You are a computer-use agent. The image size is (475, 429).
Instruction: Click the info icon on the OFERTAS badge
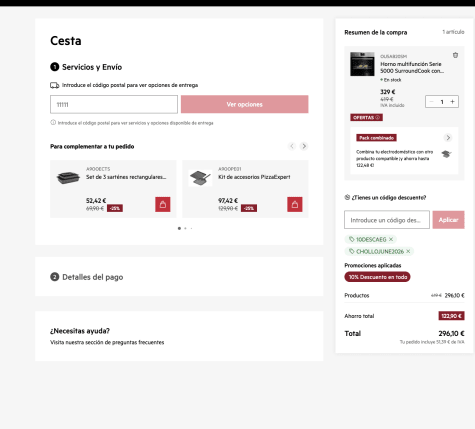point(378,117)
